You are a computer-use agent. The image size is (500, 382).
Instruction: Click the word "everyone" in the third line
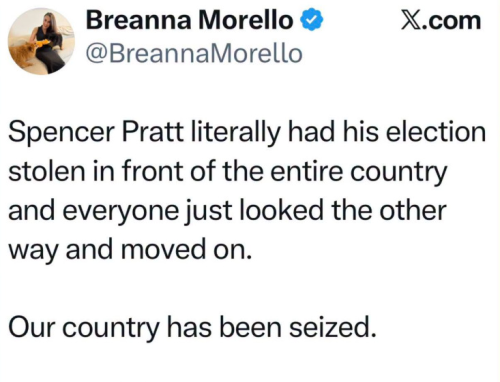pos(120,211)
